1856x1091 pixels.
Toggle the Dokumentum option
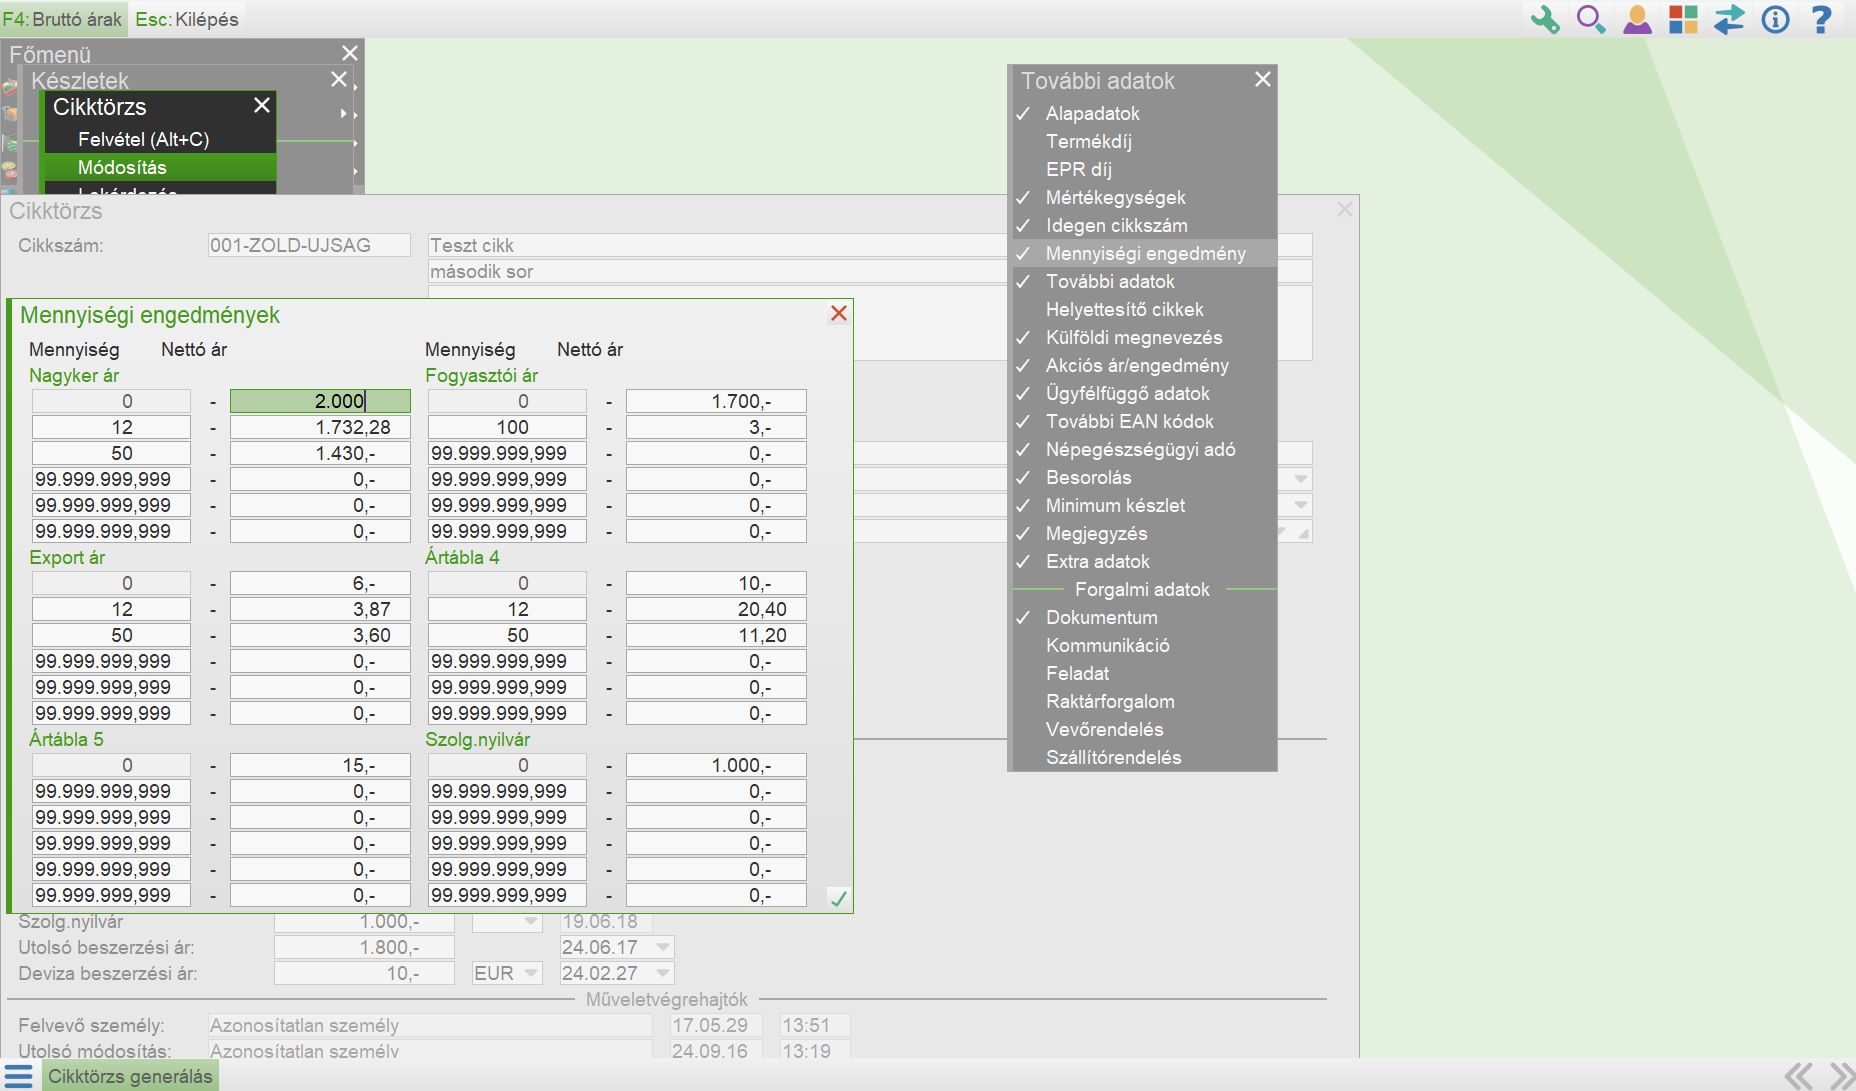1101,617
